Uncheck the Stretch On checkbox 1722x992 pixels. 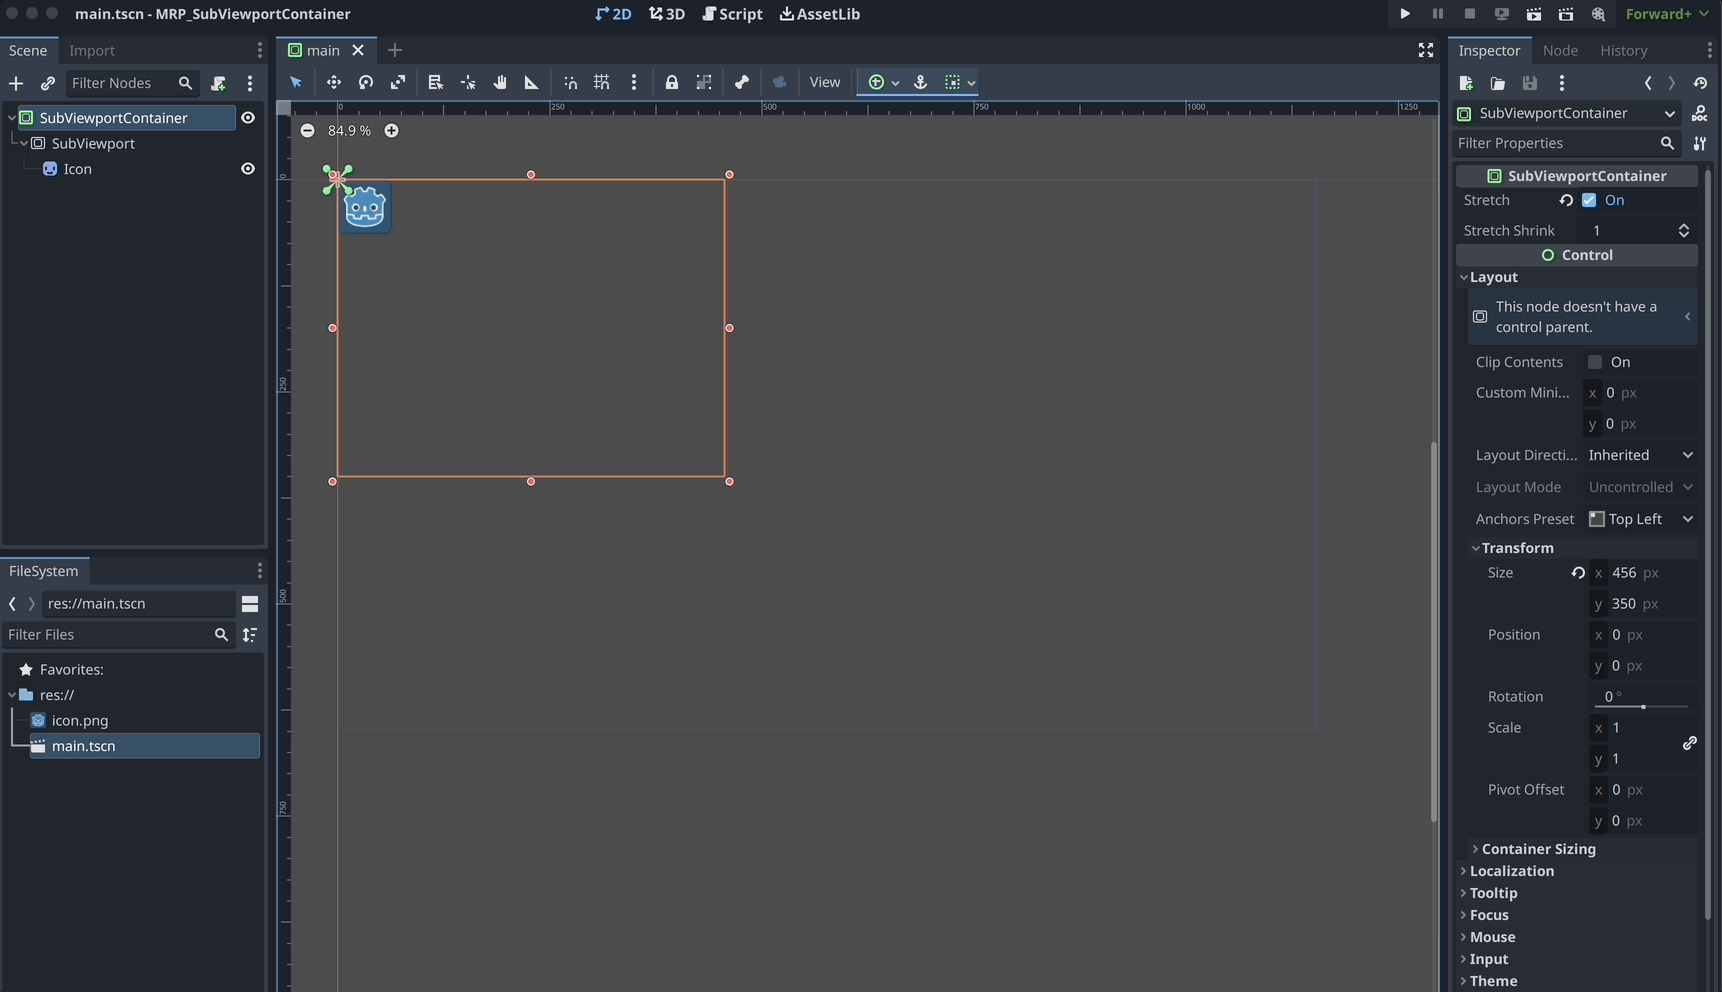[1589, 200]
